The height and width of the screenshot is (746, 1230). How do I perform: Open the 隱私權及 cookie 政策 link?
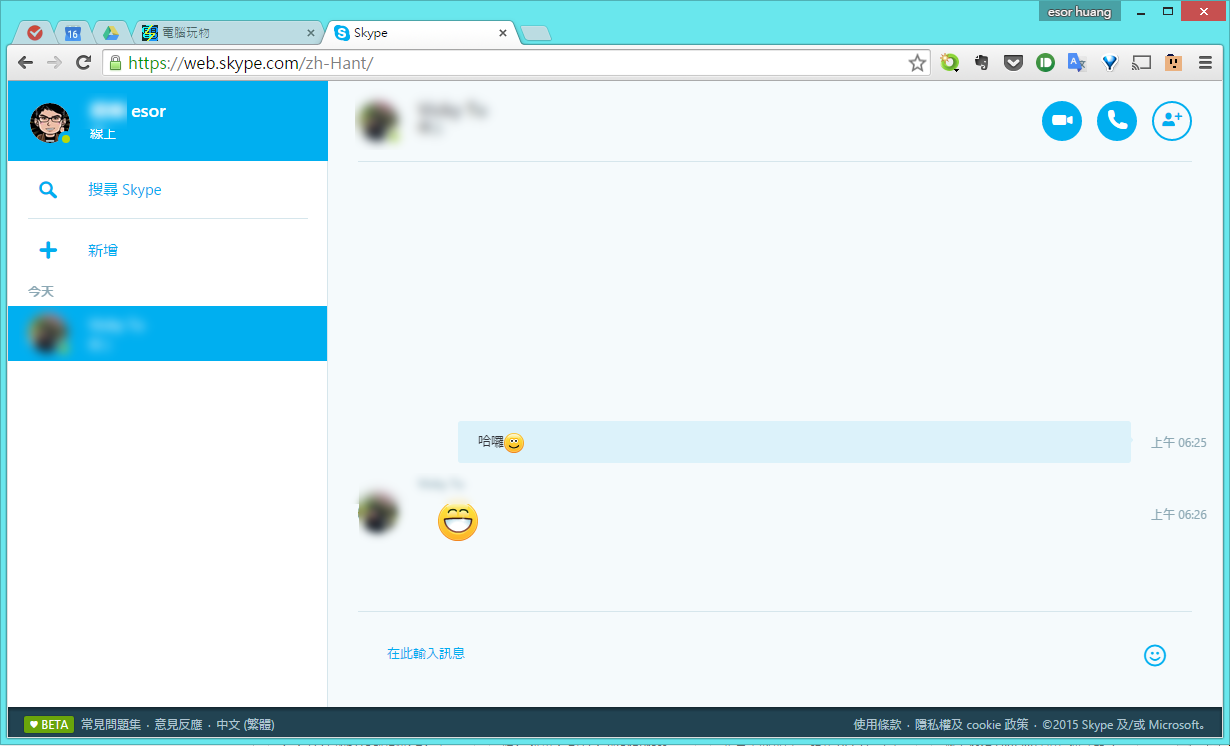971,725
